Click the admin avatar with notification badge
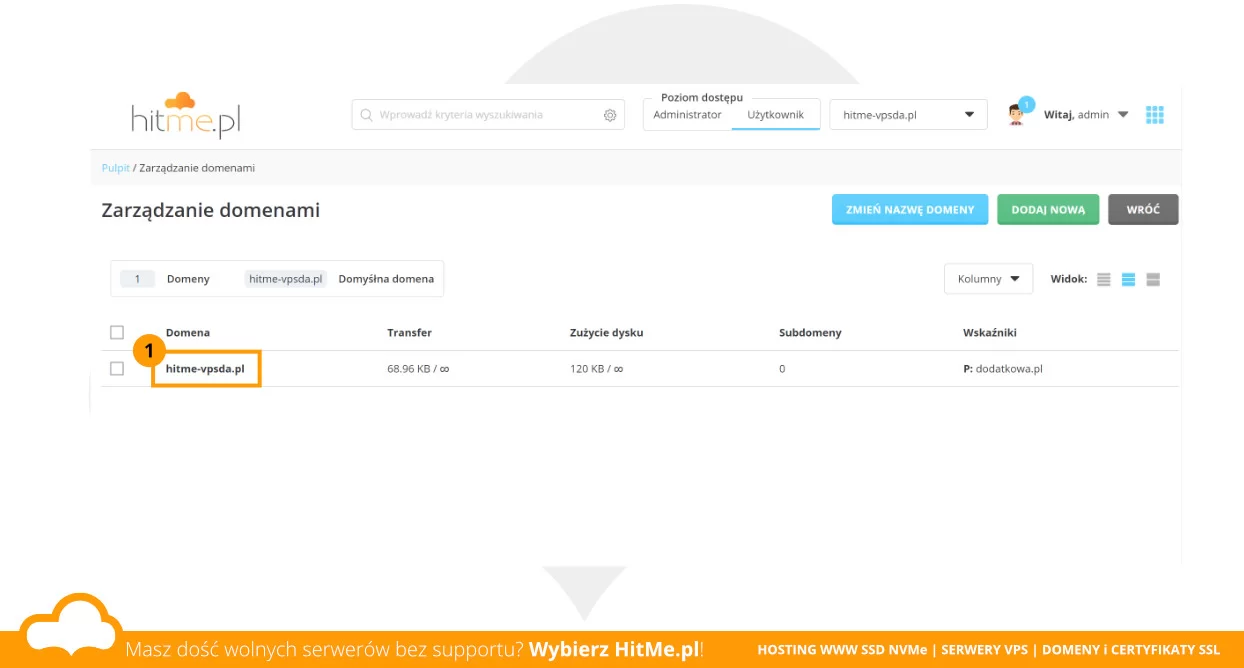1244x668 pixels. click(1018, 113)
